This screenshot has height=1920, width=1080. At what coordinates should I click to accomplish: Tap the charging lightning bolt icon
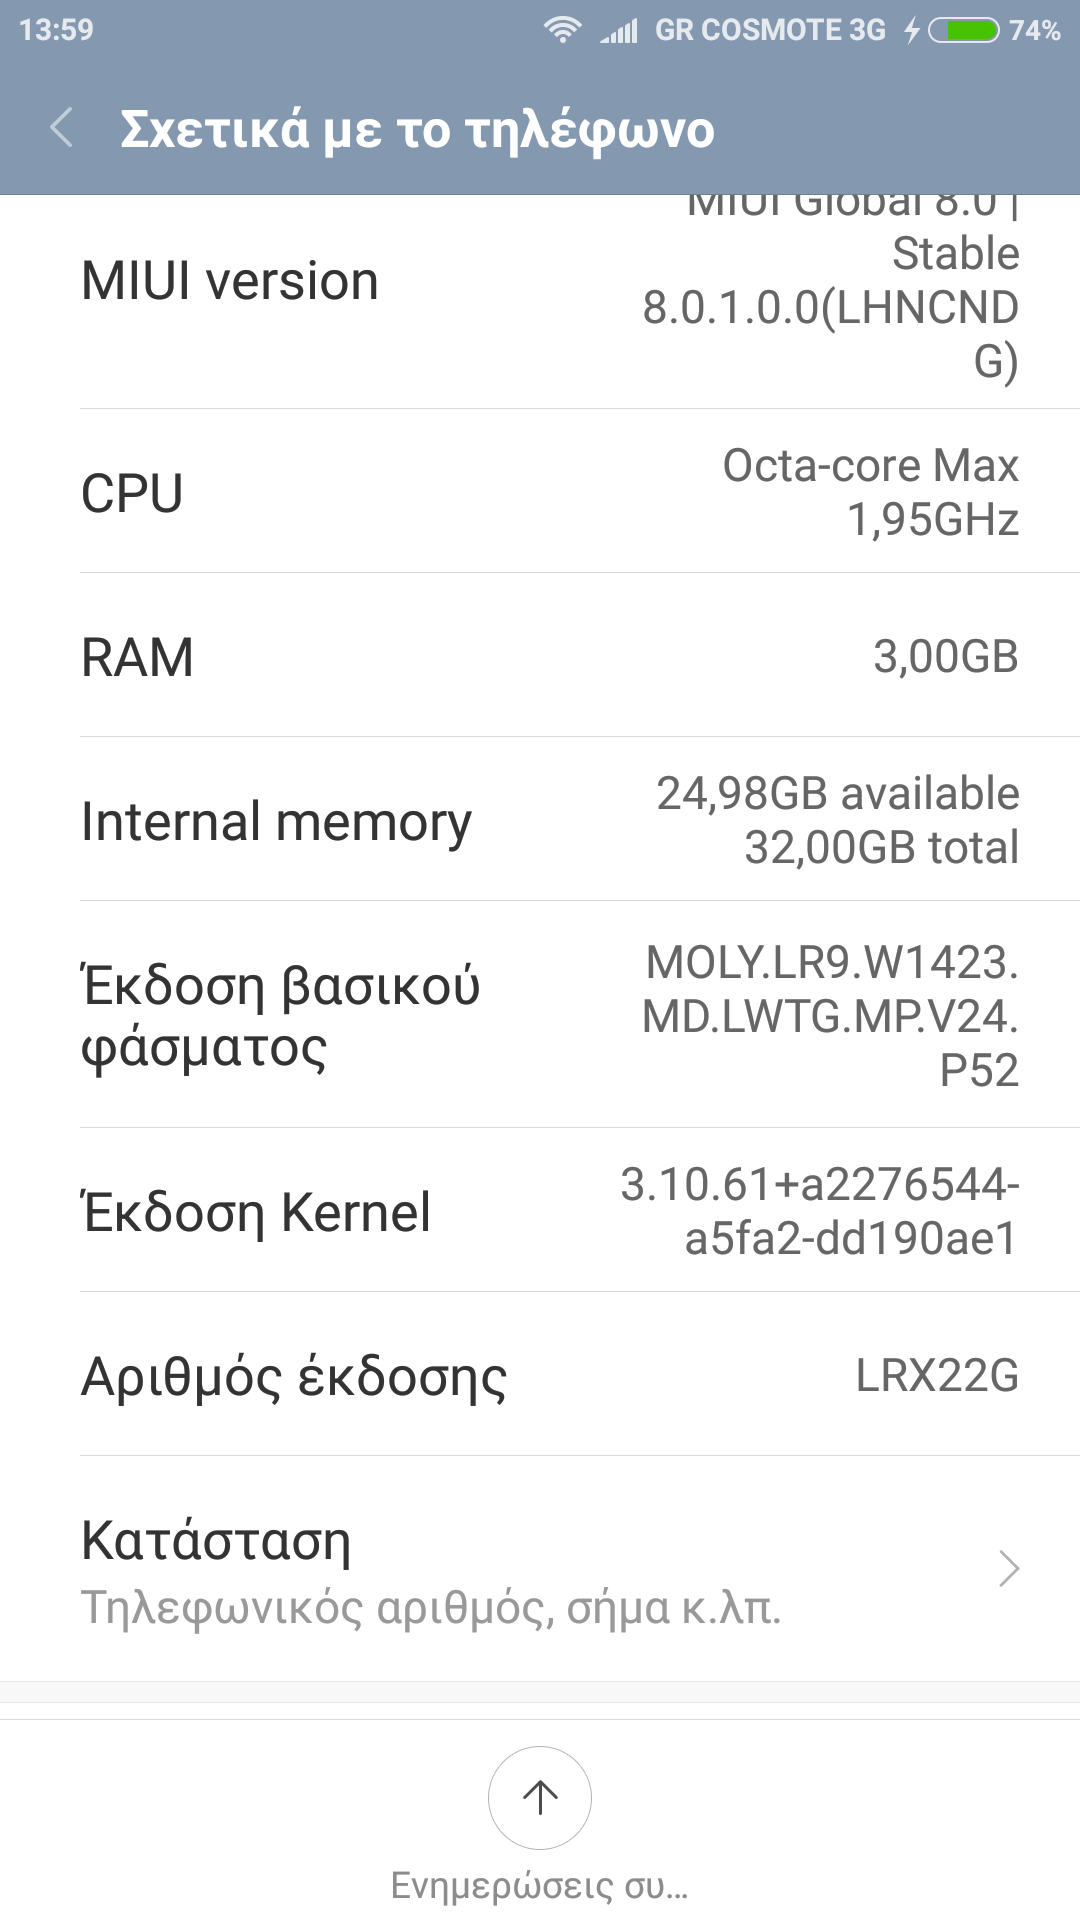pos(911,30)
